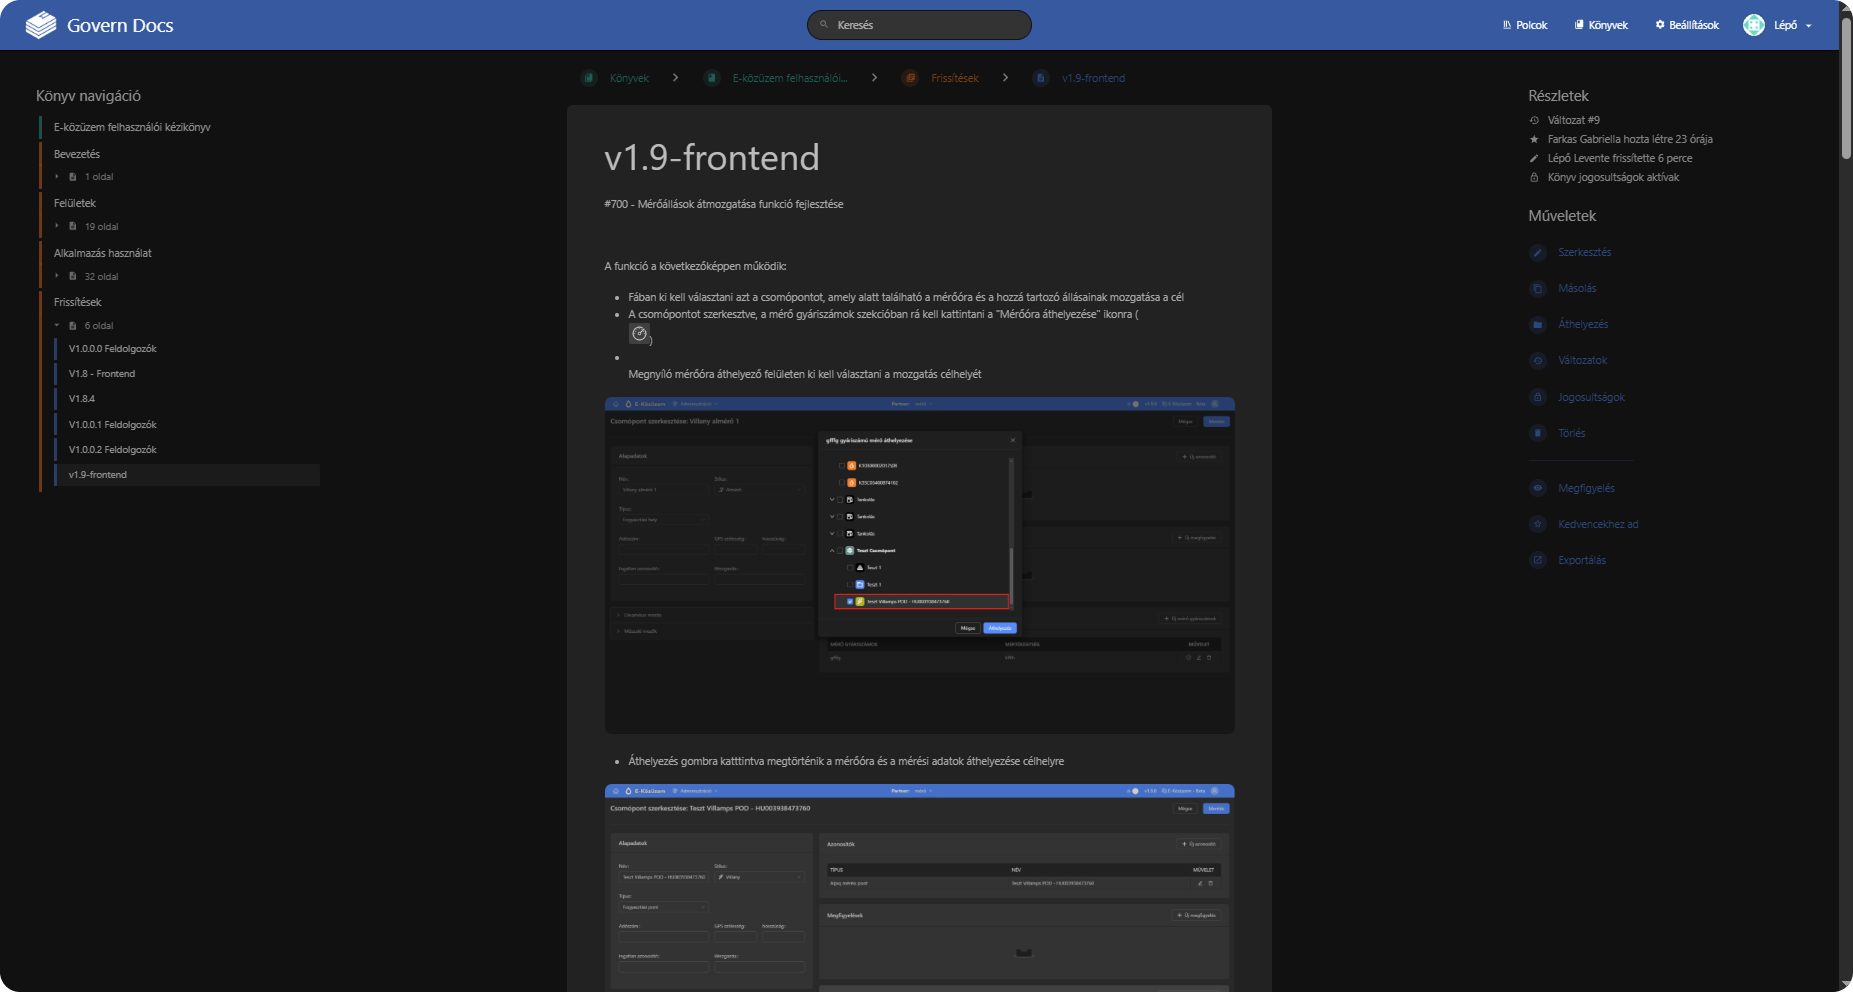Open Polcok in top menu

coord(1524,25)
